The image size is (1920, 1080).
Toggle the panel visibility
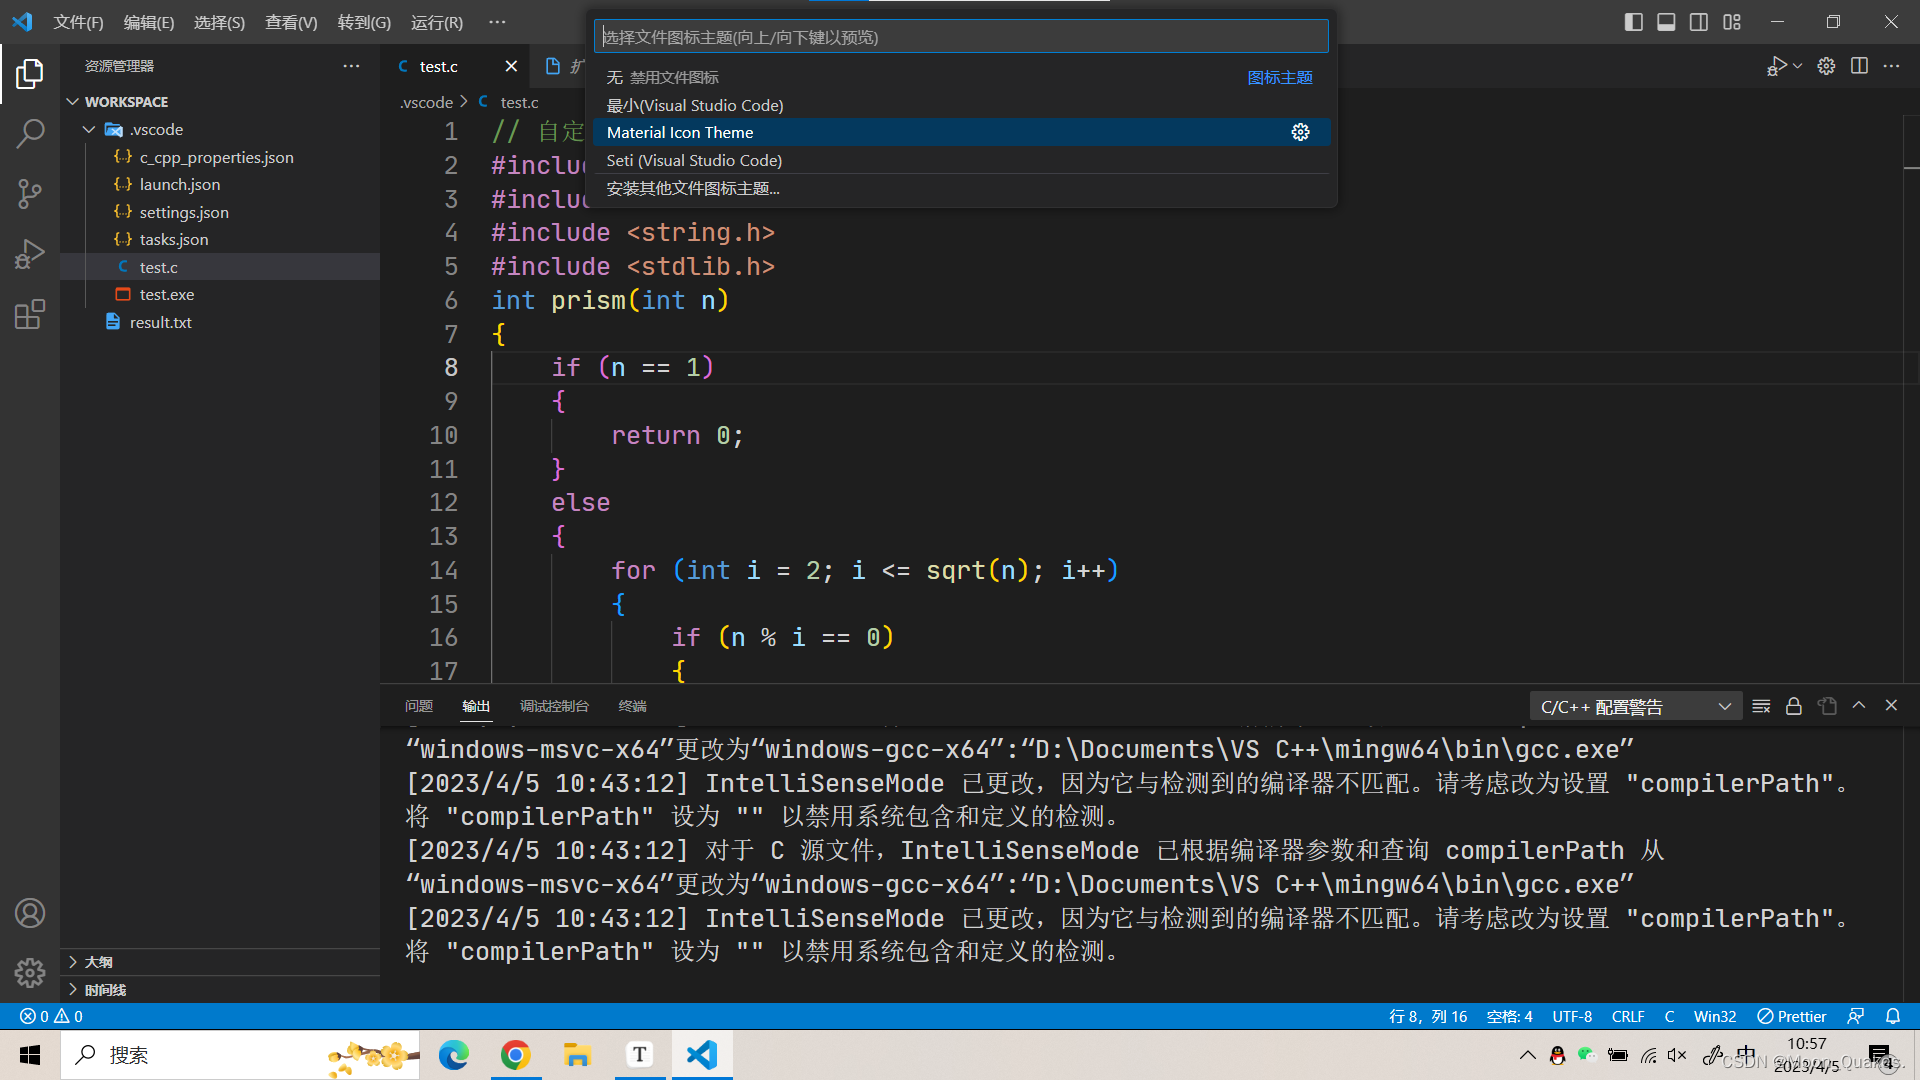(x=1665, y=21)
